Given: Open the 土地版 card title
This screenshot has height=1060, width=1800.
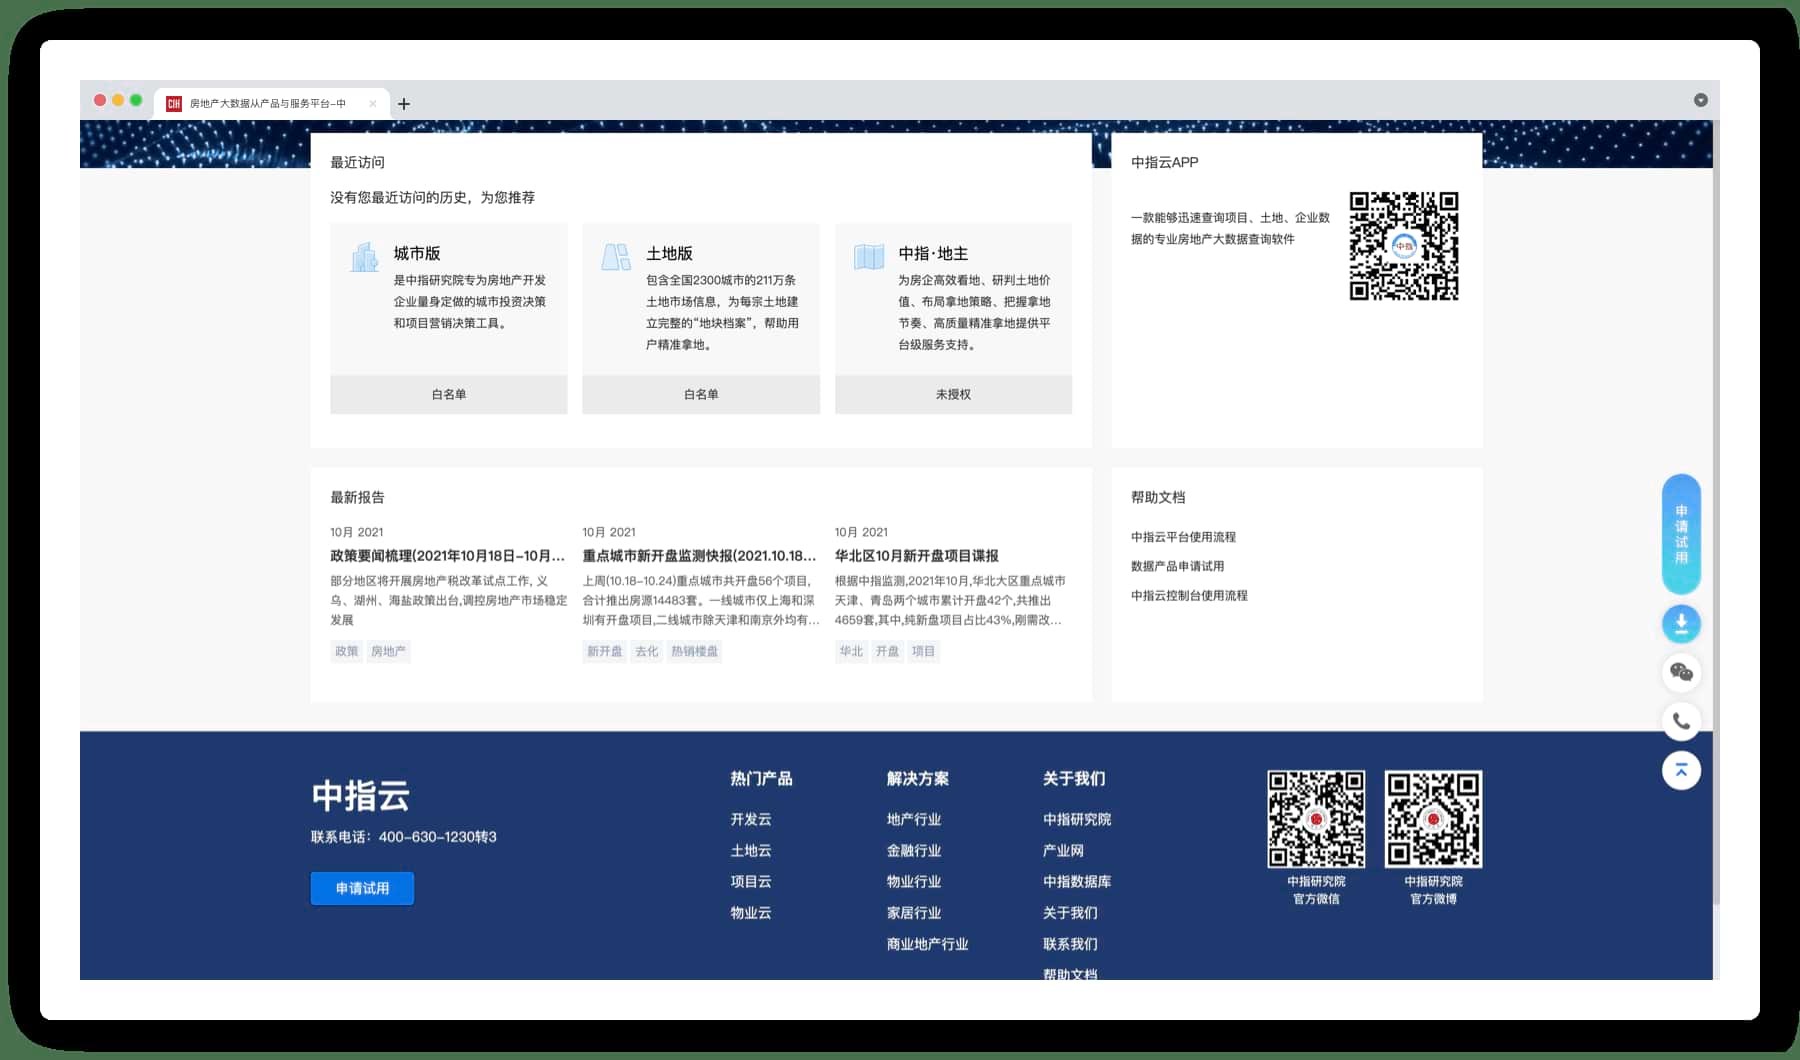Looking at the screenshot, I should tap(669, 253).
